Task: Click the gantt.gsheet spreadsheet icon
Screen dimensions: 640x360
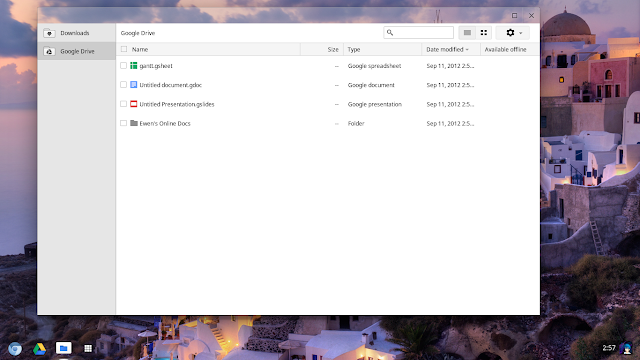Action: click(133, 66)
